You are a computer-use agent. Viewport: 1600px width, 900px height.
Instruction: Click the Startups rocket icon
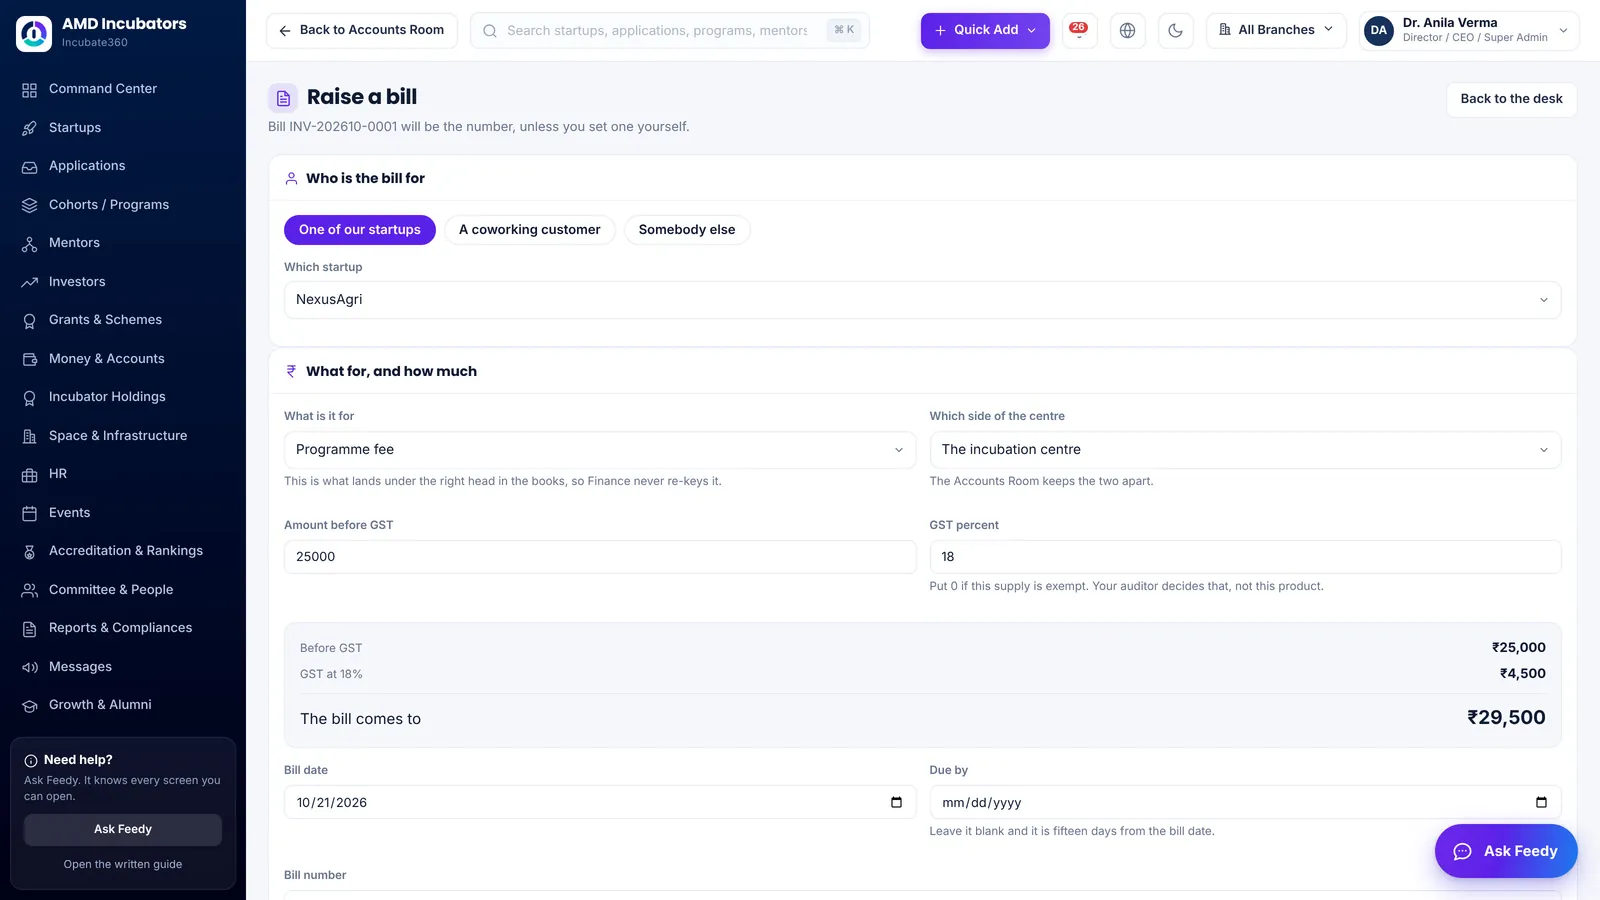(x=30, y=128)
